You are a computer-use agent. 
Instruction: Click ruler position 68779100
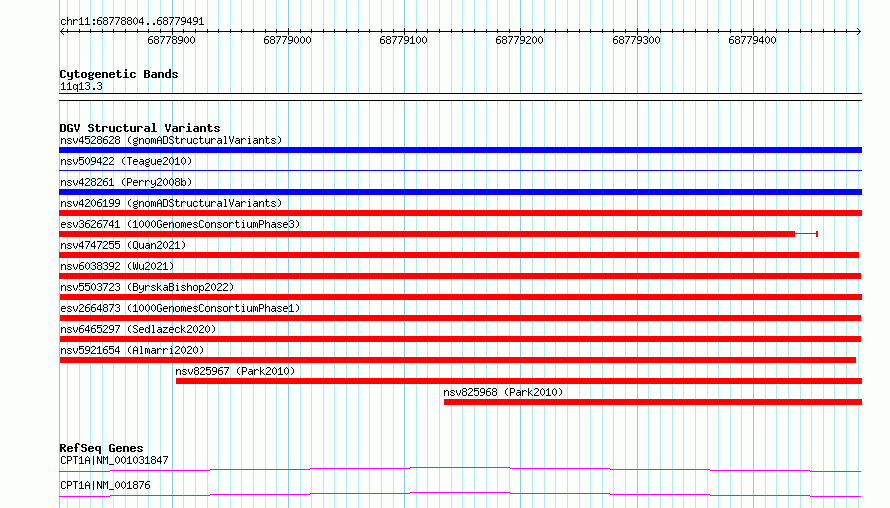click(x=403, y=40)
